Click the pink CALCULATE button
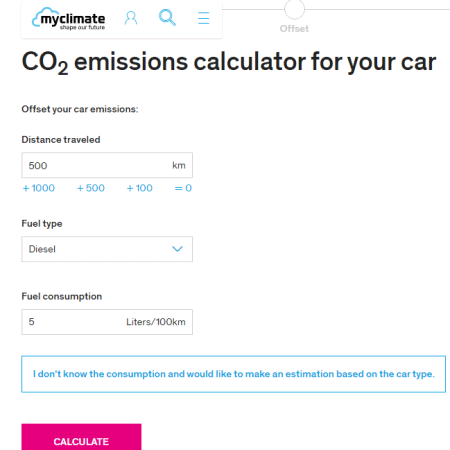Screen dimensions: 450x450 81,437
